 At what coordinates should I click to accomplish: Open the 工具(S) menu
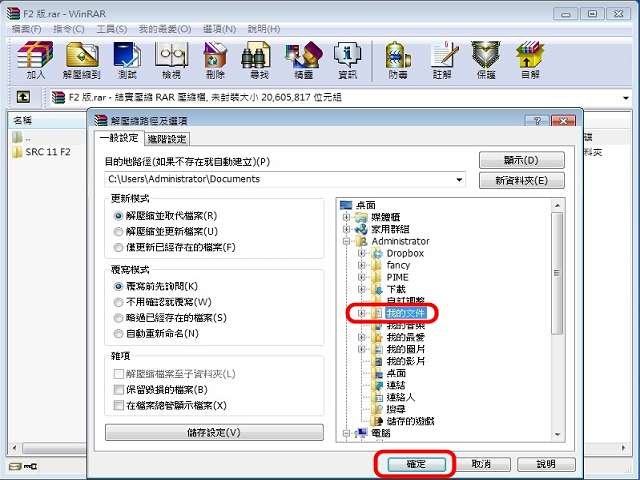point(111,29)
